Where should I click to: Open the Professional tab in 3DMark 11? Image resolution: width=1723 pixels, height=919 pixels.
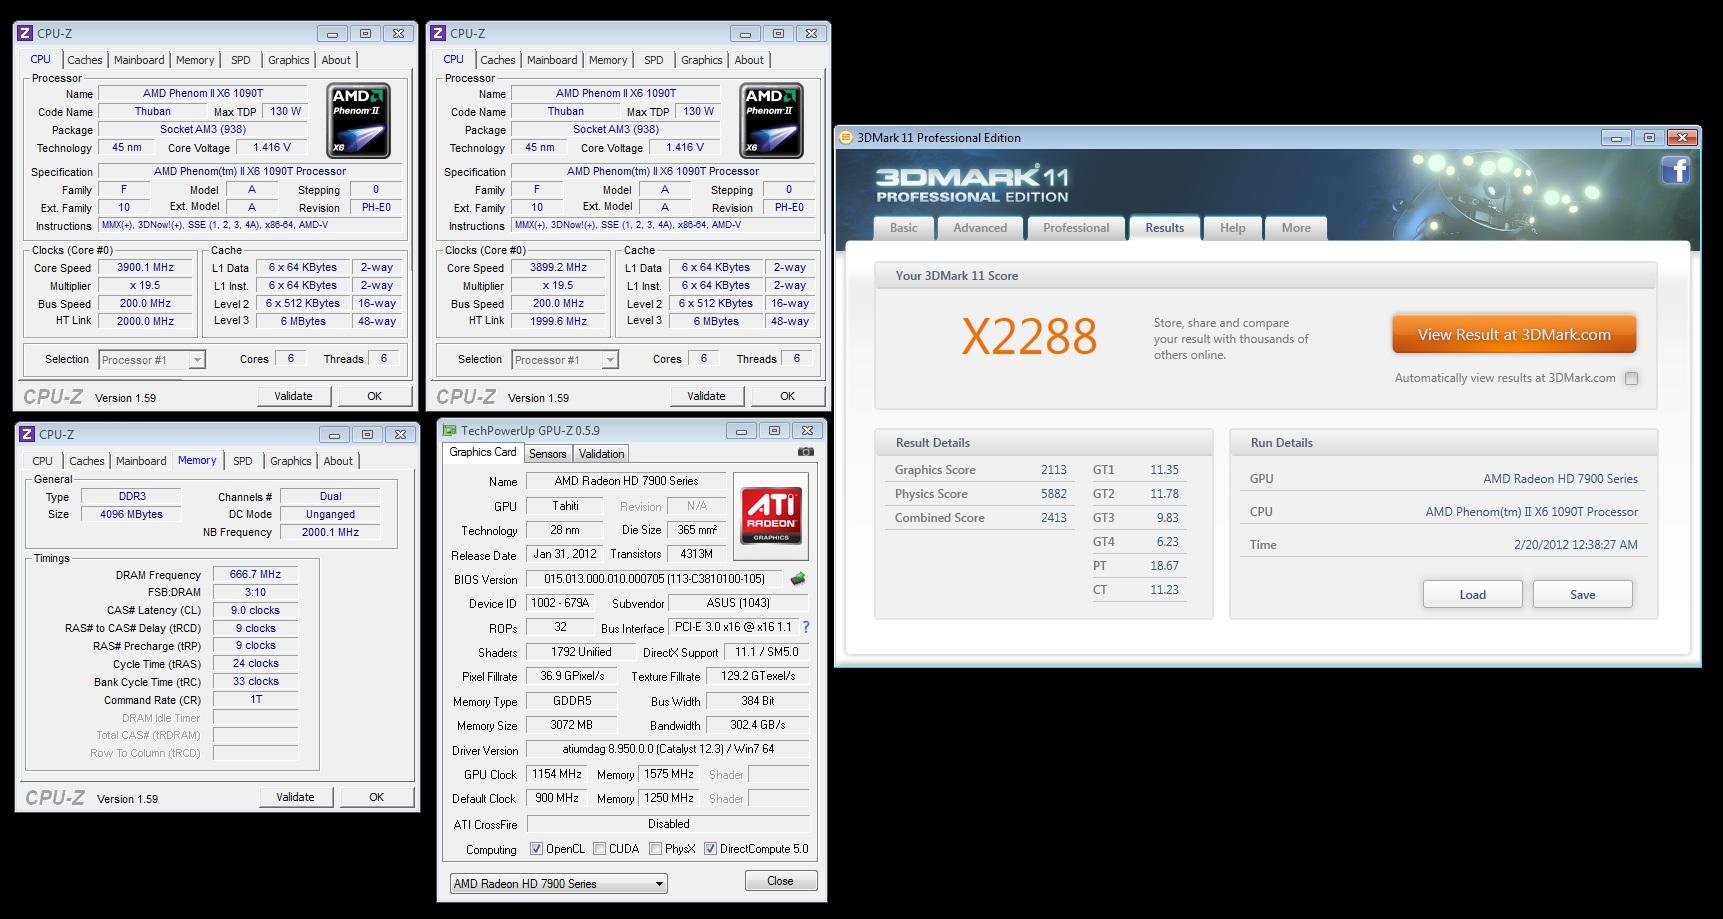coord(1076,228)
